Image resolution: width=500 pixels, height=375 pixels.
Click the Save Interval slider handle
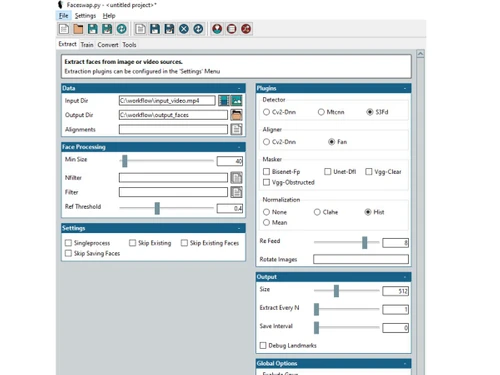coord(316,328)
